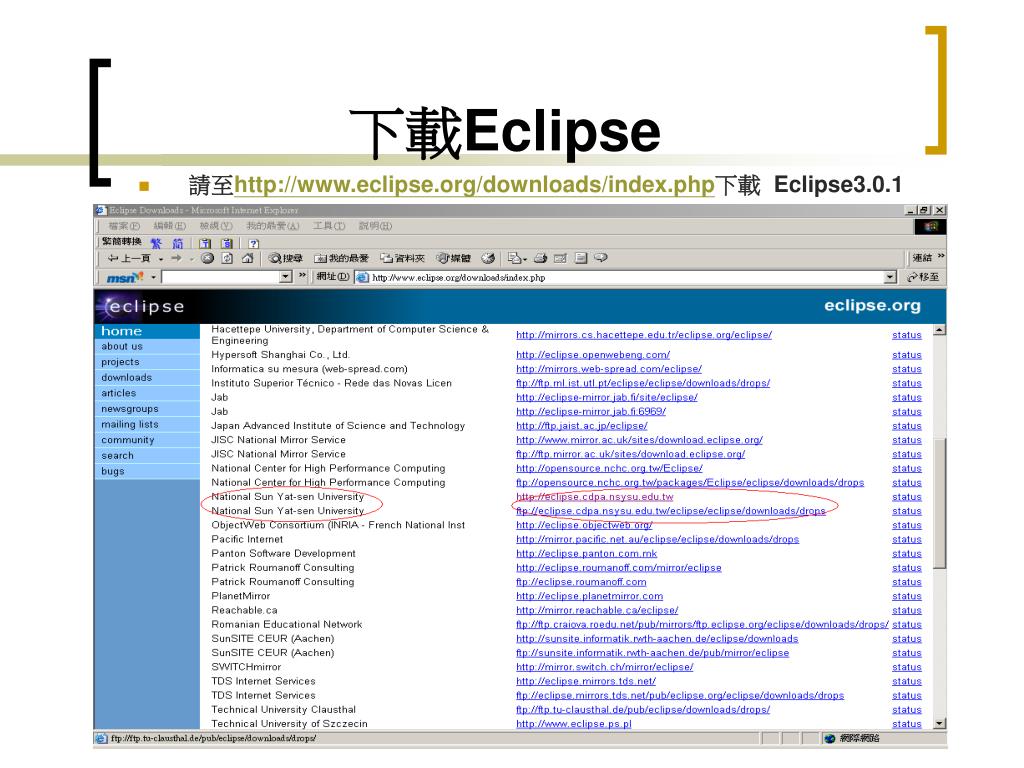Click the Discuss toolbar icon

point(581,259)
